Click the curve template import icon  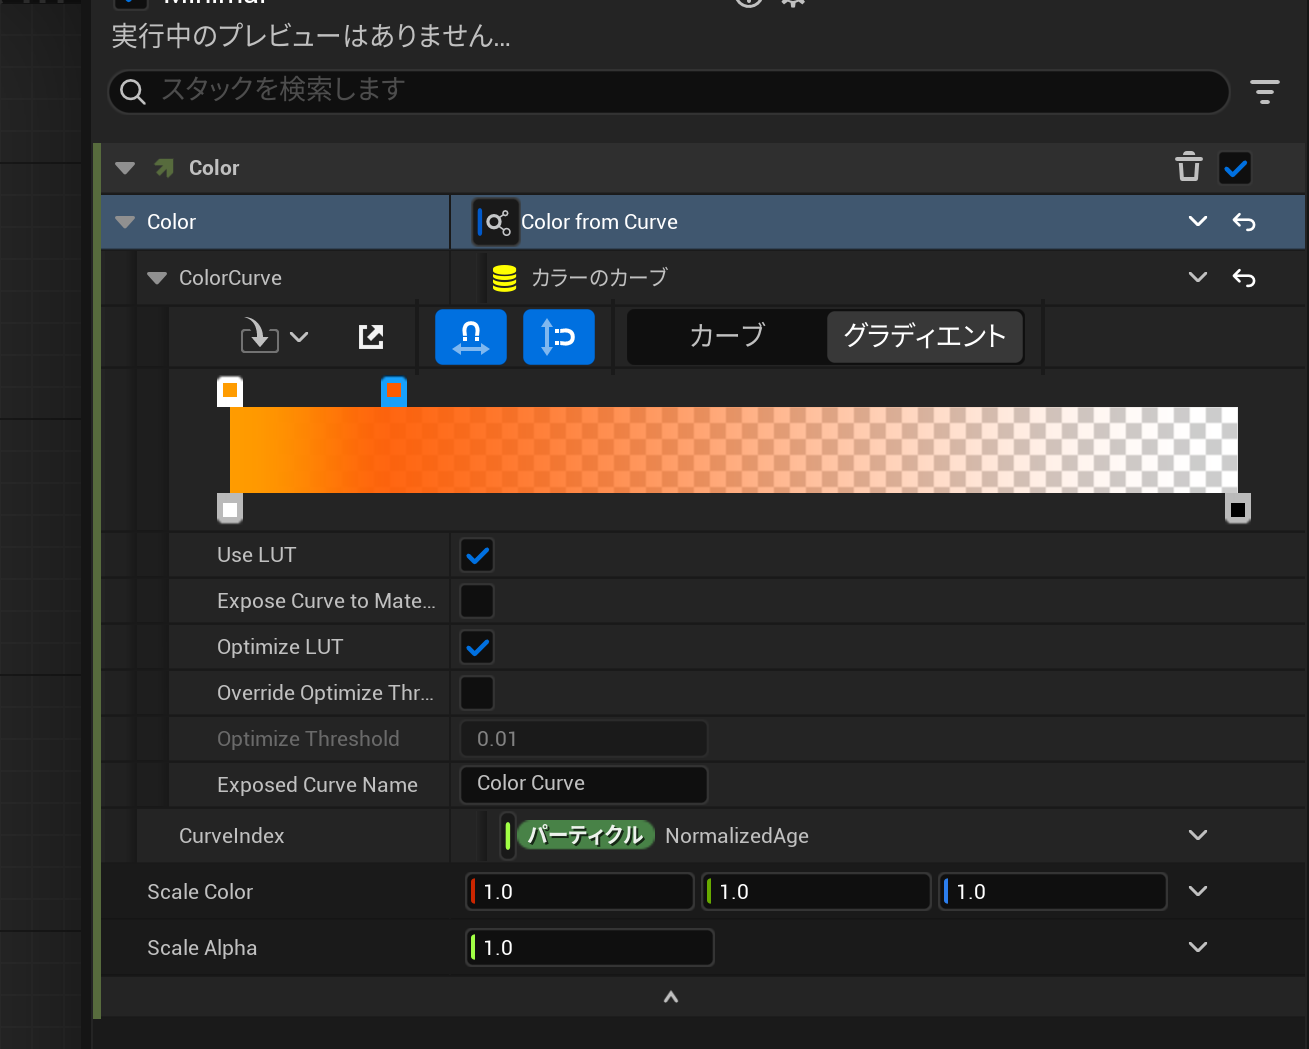tap(258, 336)
